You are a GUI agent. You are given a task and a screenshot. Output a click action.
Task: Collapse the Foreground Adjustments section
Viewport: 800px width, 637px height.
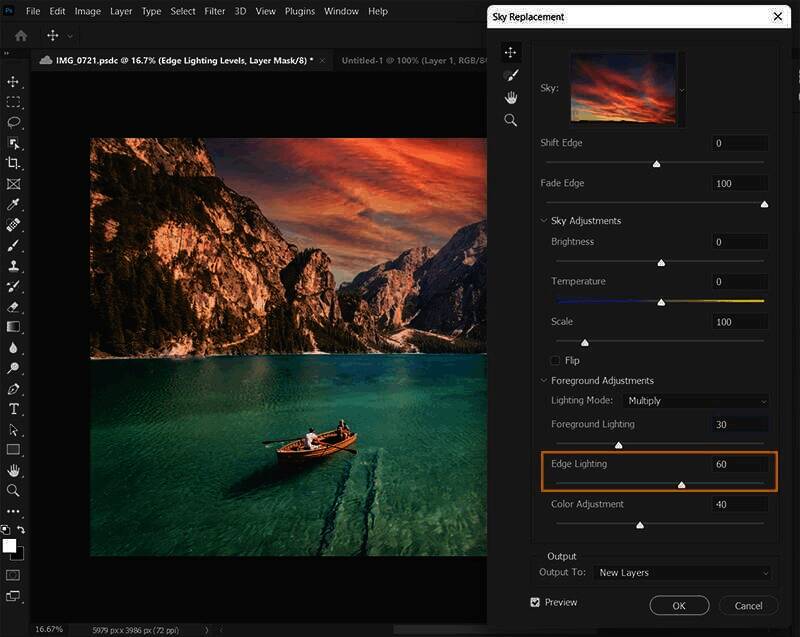544,381
